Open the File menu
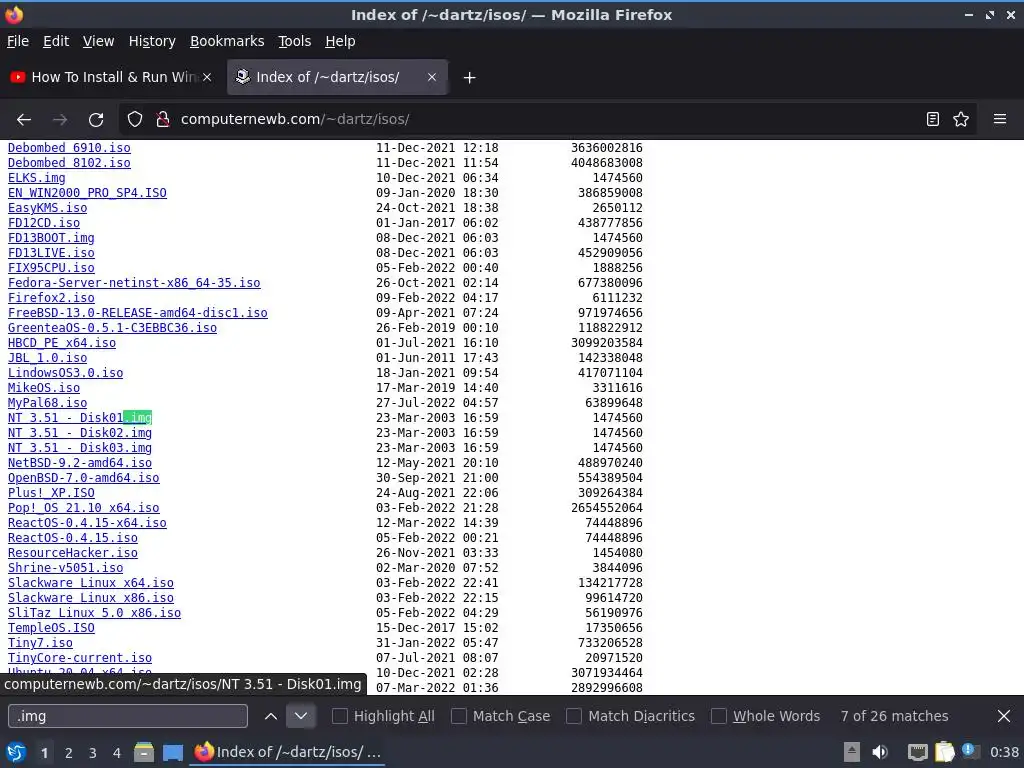Screen dimensions: 1024x768 (18, 41)
